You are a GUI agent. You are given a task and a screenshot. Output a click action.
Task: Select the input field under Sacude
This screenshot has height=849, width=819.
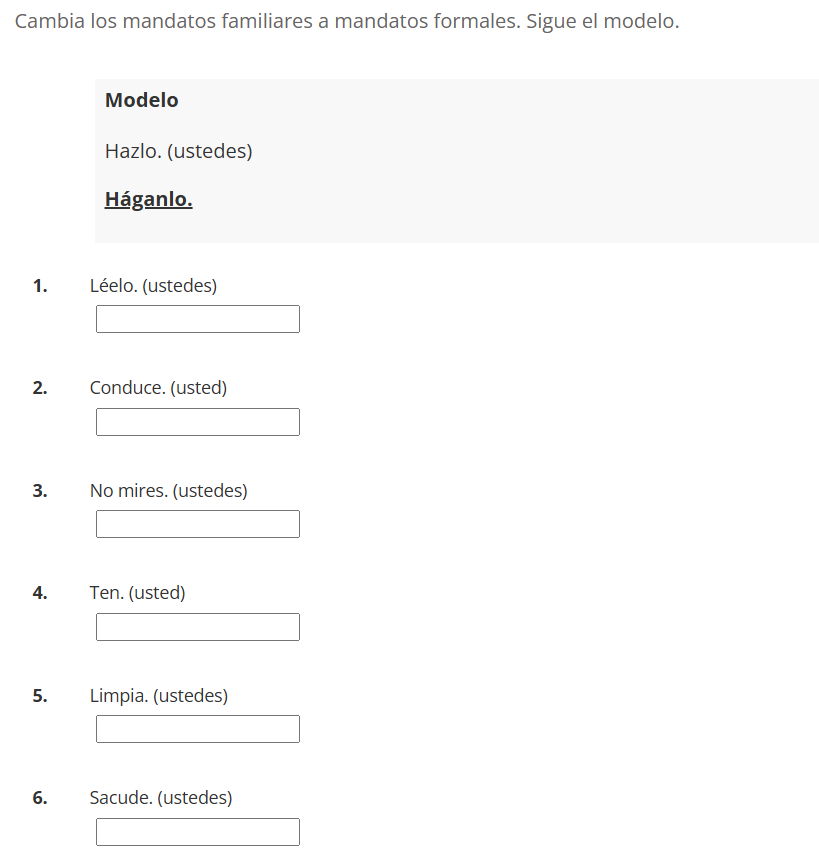pyautogui.click(x=198, y=832)
